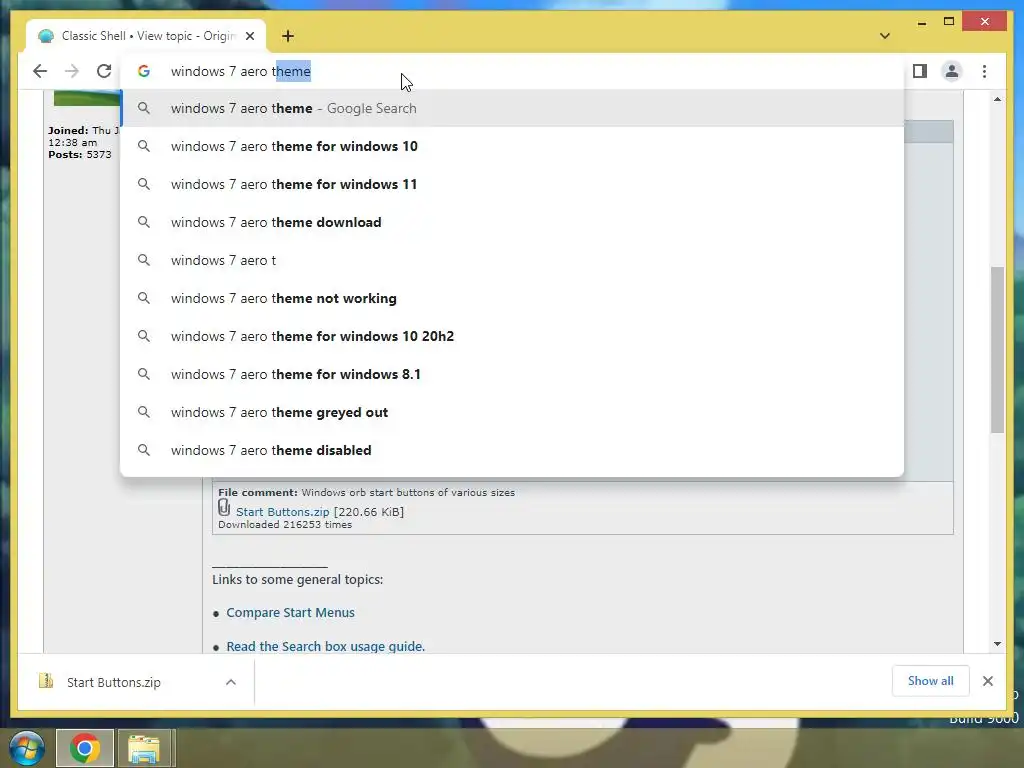Screen dimensions: 1024x768
Task: Choose the 'windows 7 aero t' suggestion
Action: [x=513, y=260]
